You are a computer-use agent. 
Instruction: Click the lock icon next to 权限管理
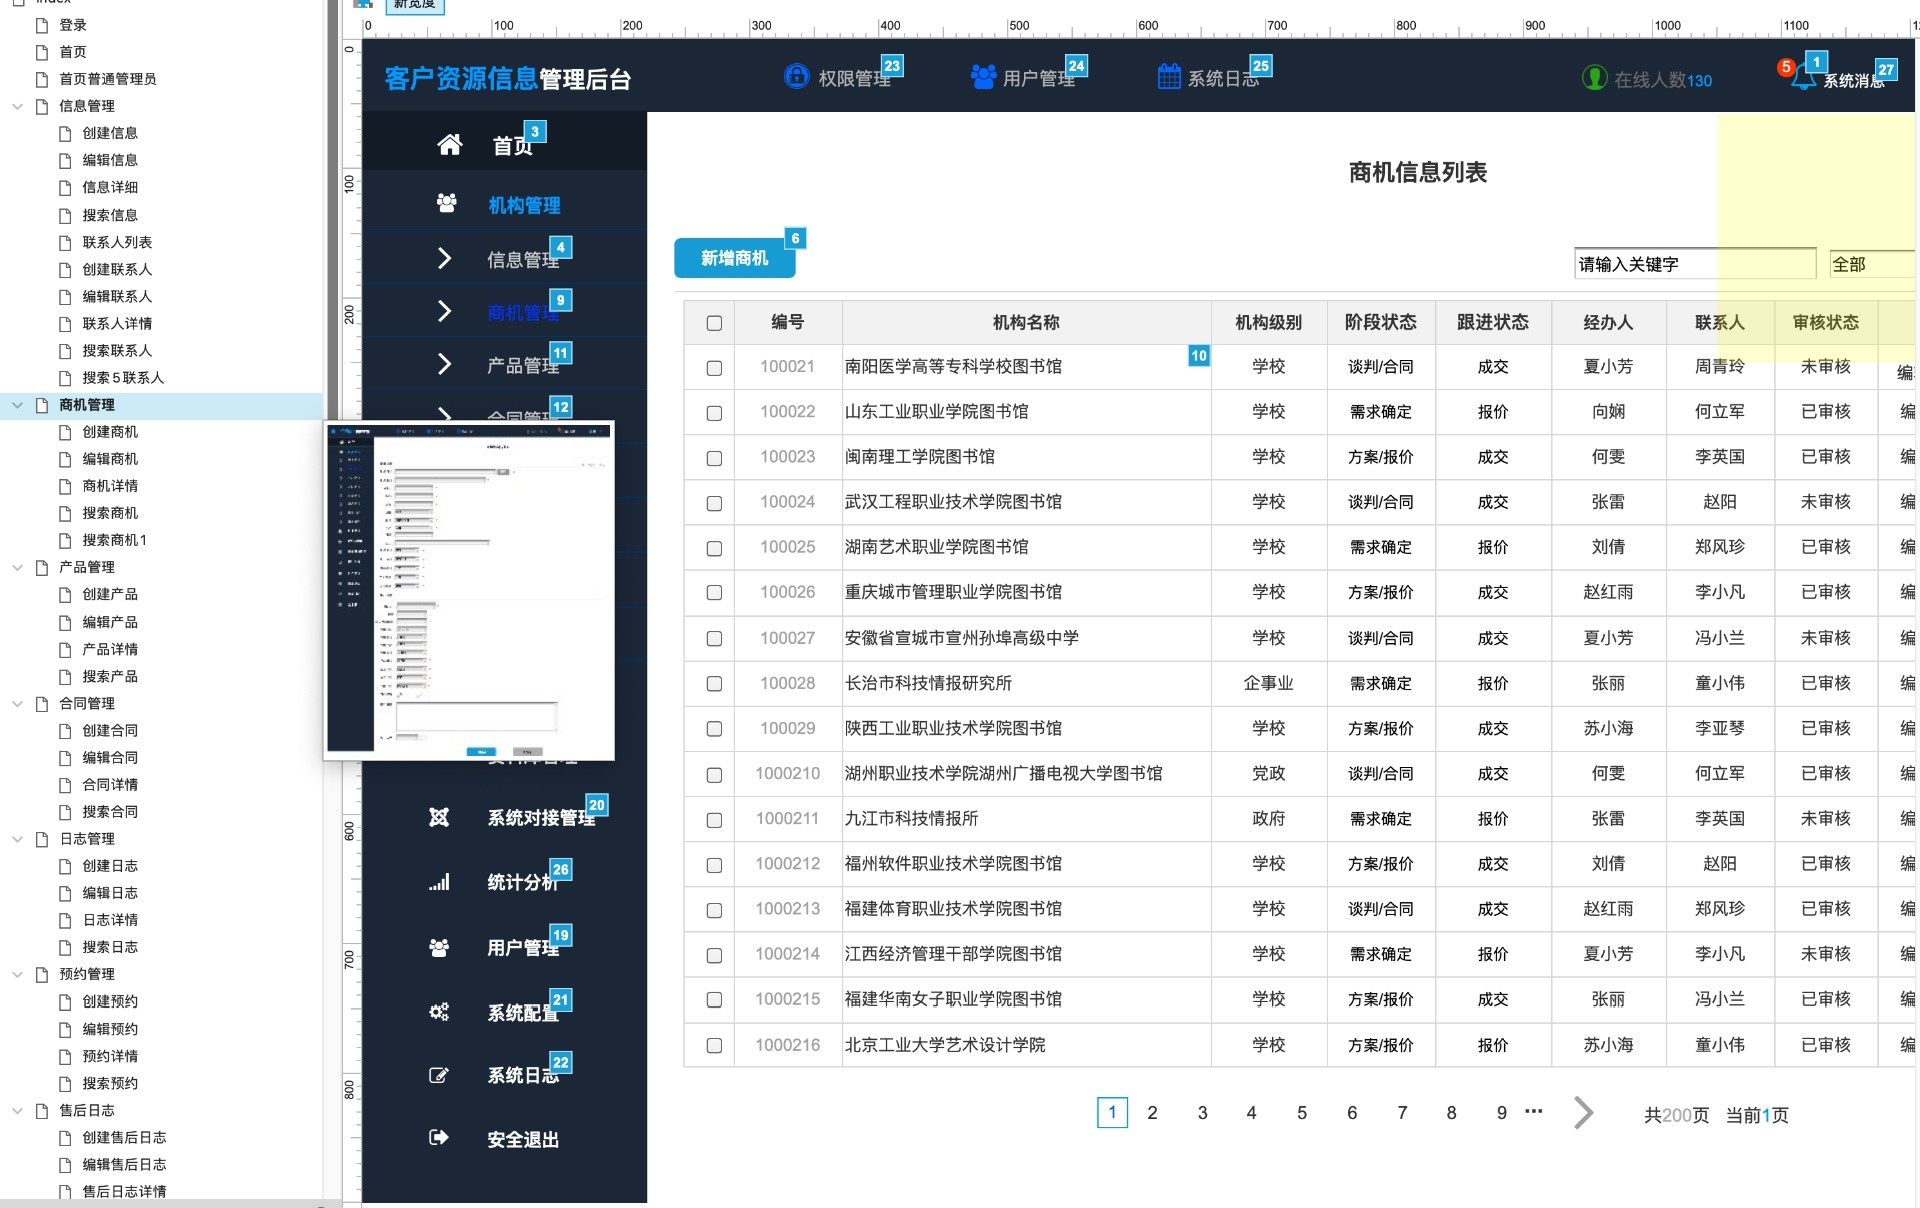[796, 77]
